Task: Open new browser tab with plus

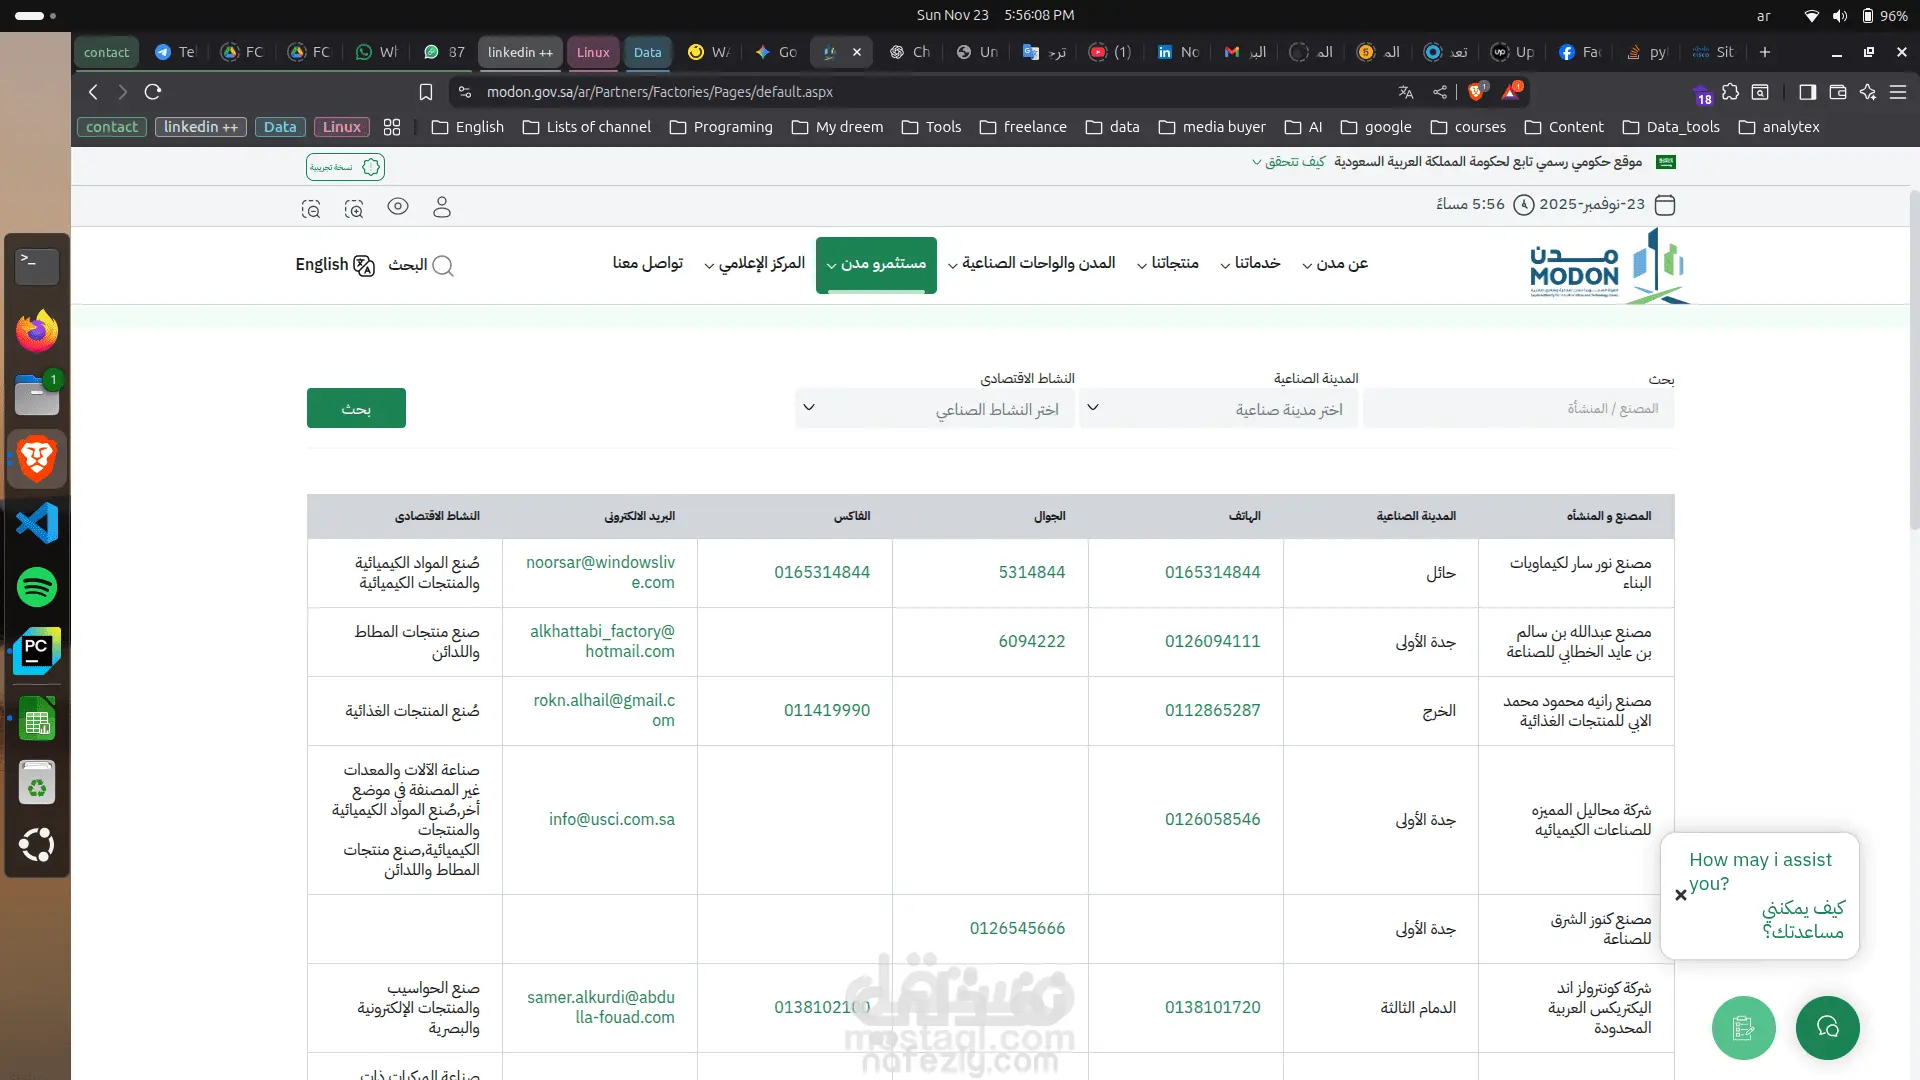Action: pos(1765,52)
